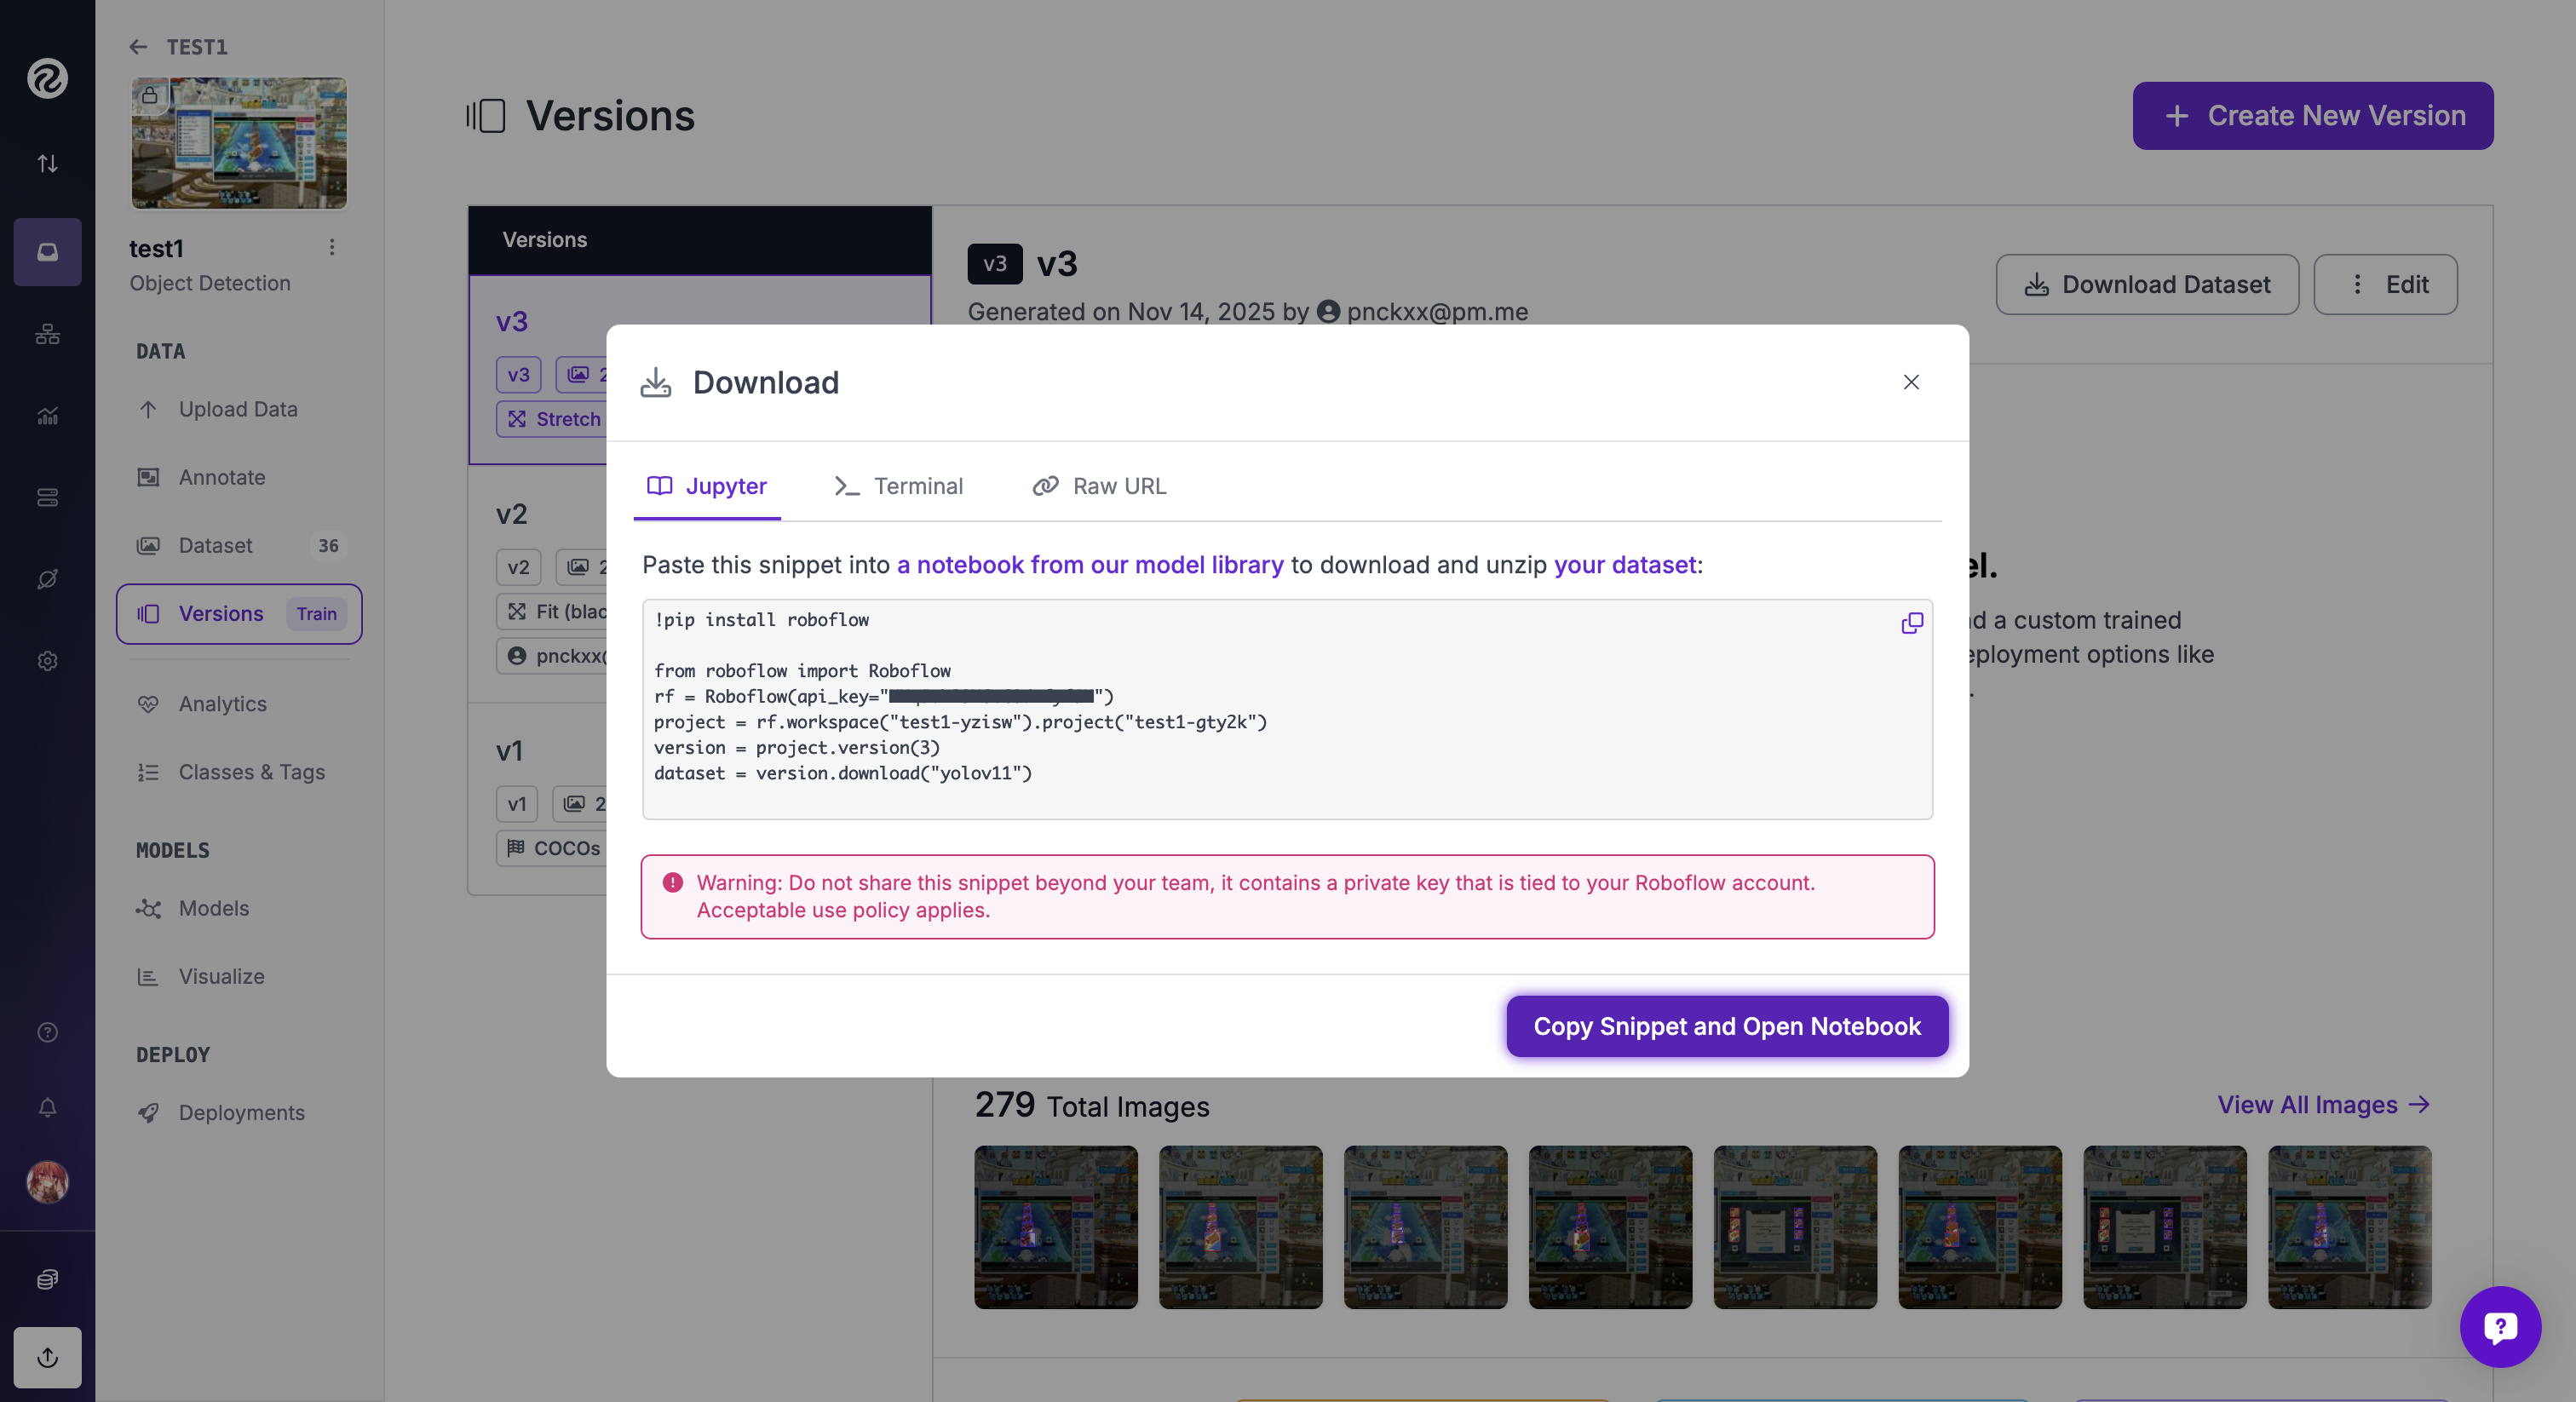The height and width of the screenshot is (1402, 2576).
Task: Open the help question-mark icon in the sidebar
Action: (x=47, y=1032)
